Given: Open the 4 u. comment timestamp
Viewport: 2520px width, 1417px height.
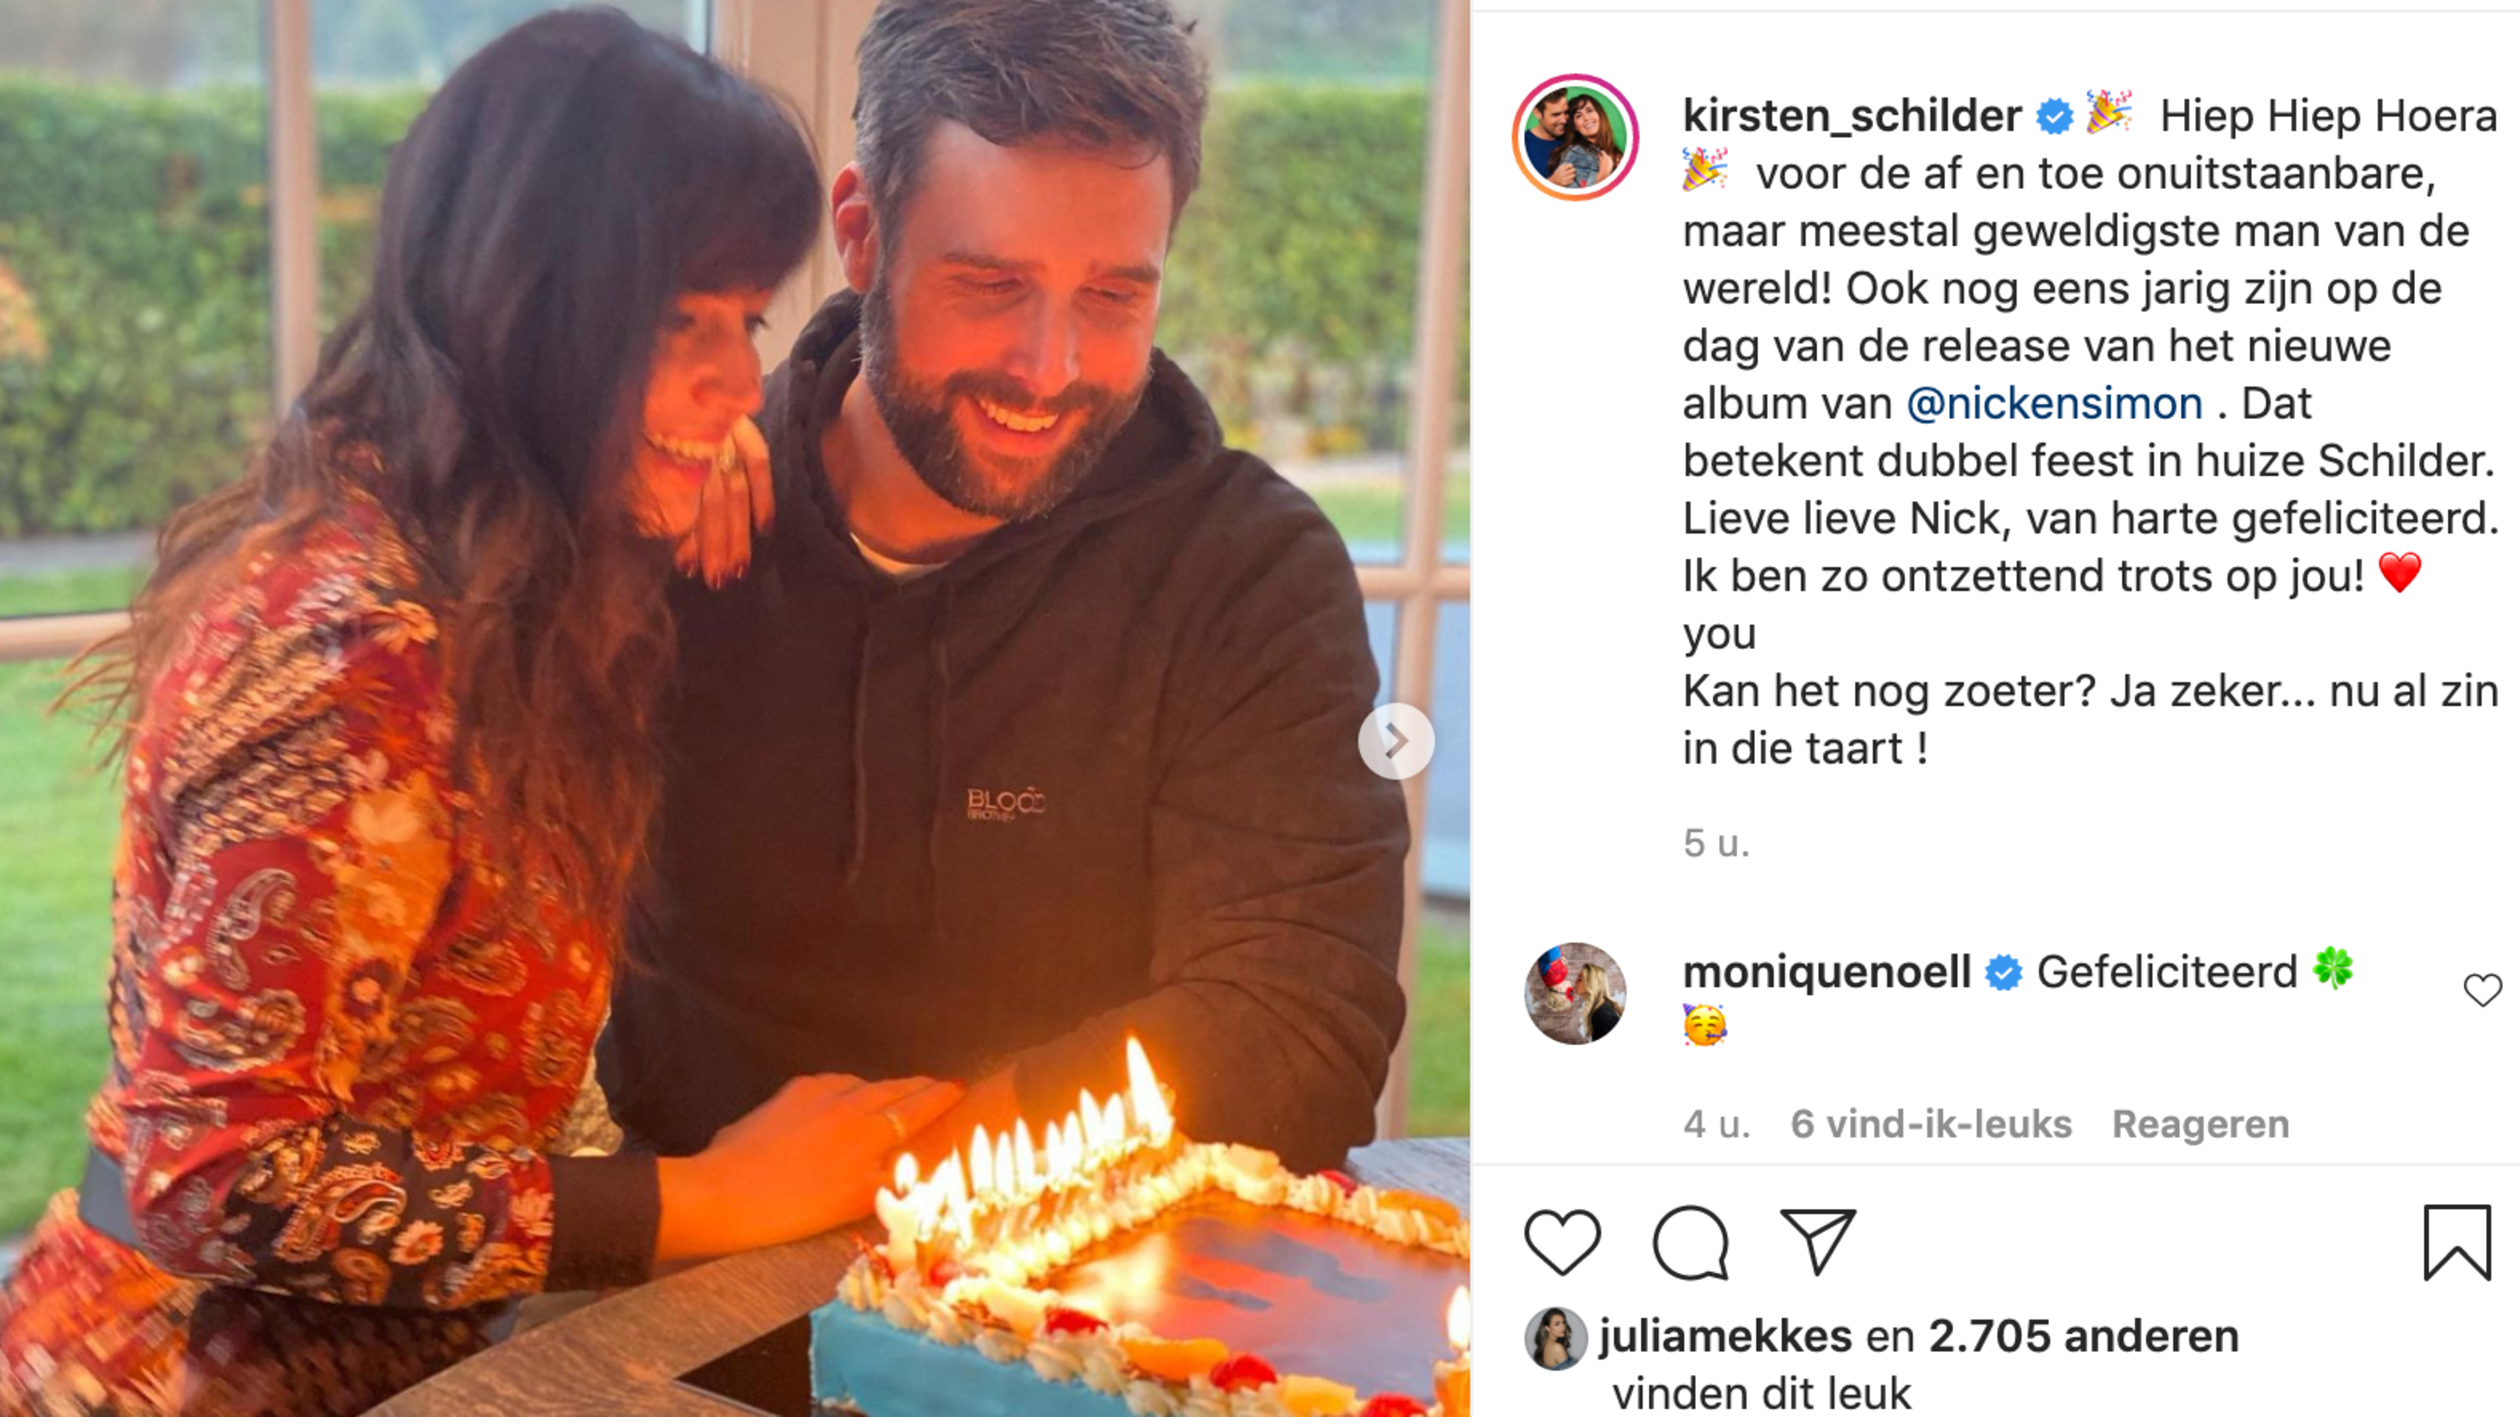Looking at the screenshot, I should point(1716,1124).
